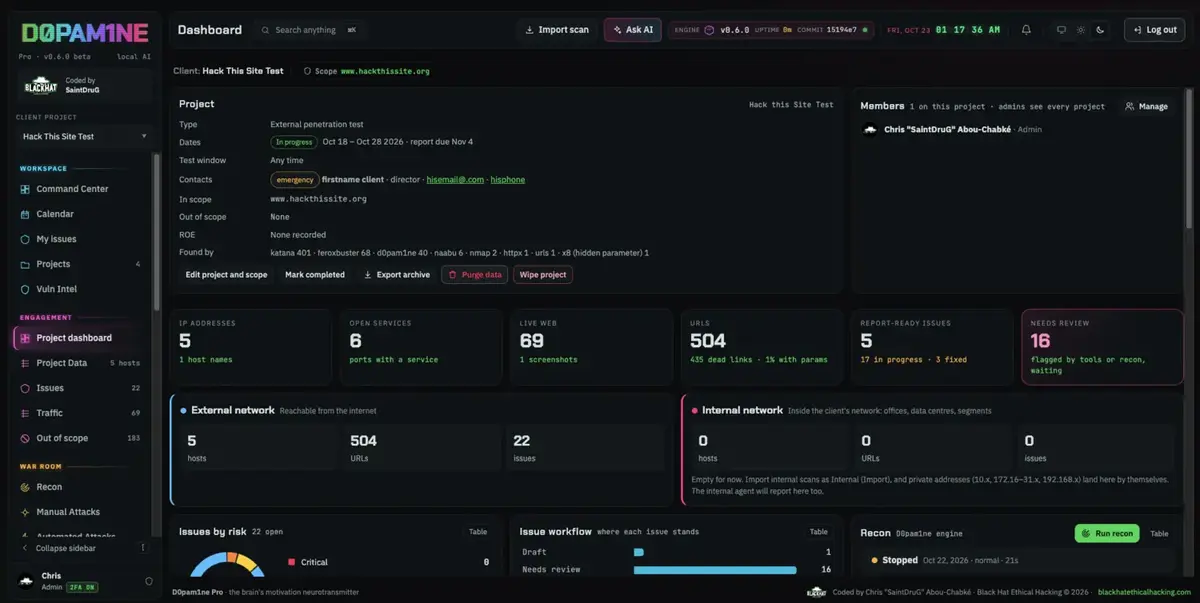The height and width of the screenshot is (603, 1200).
Task: Click External network 5 hosts tile
Action: (x=258, y=448)
